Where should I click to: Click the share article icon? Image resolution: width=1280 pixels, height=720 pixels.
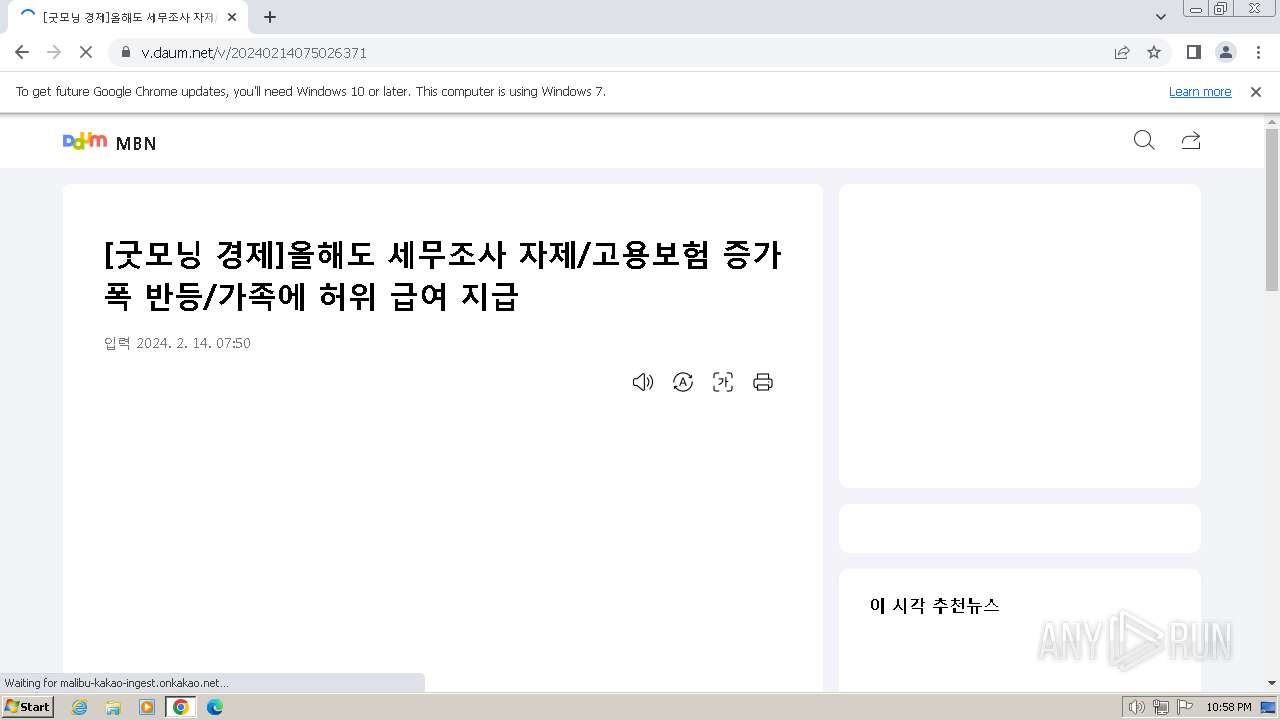[x=1190, y=140]
